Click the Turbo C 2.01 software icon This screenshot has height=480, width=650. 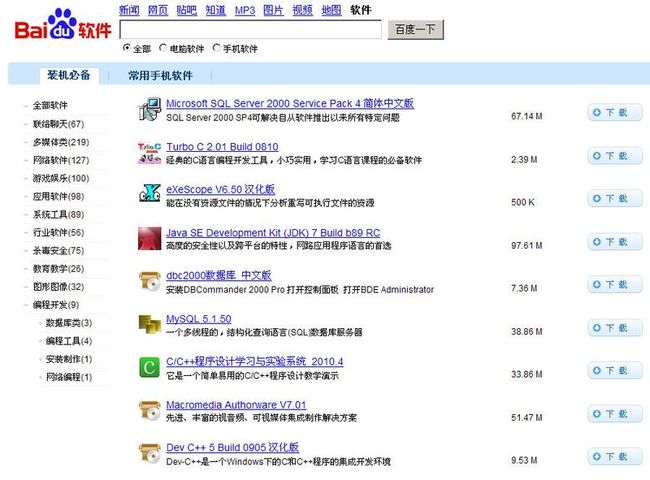(149, 153)
